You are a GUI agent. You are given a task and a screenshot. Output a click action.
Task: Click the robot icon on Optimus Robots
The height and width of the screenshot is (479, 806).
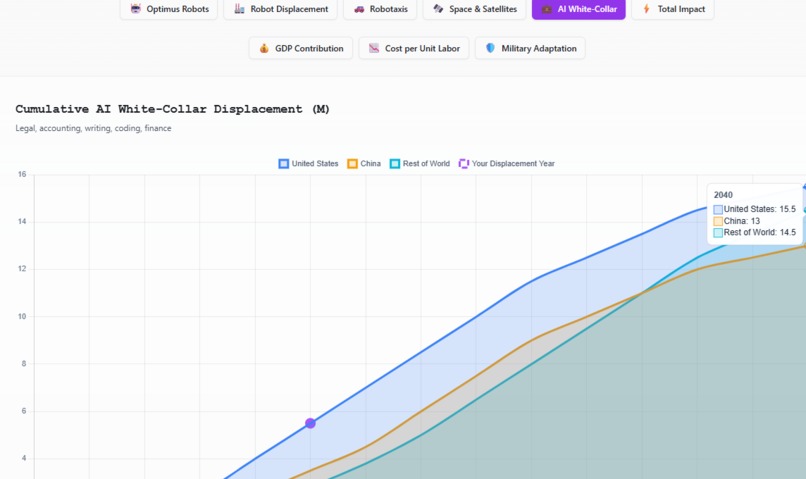pos(136,9)
